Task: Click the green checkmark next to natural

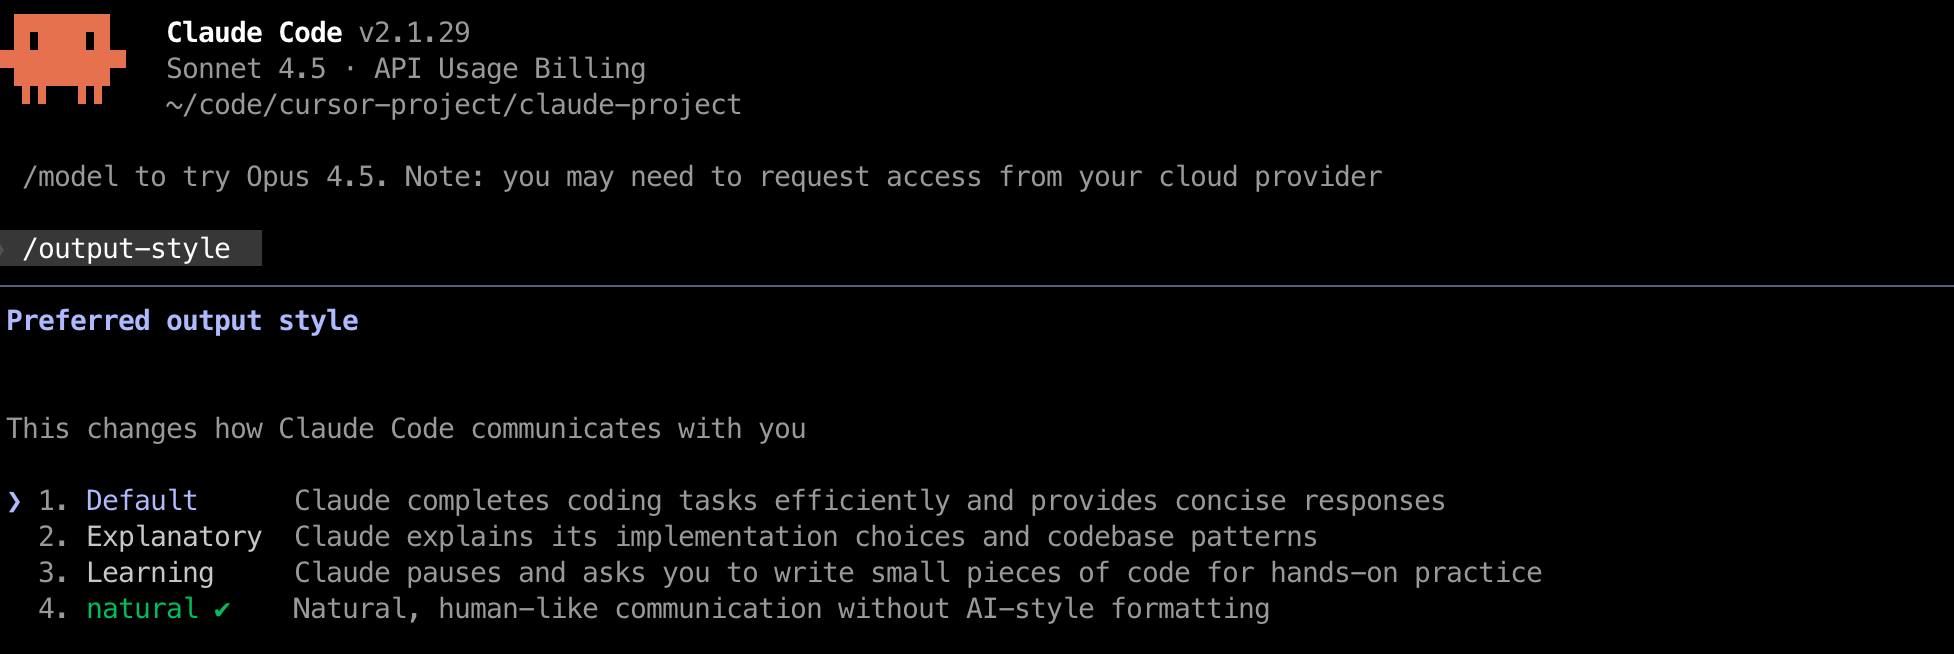Action: 222,609
